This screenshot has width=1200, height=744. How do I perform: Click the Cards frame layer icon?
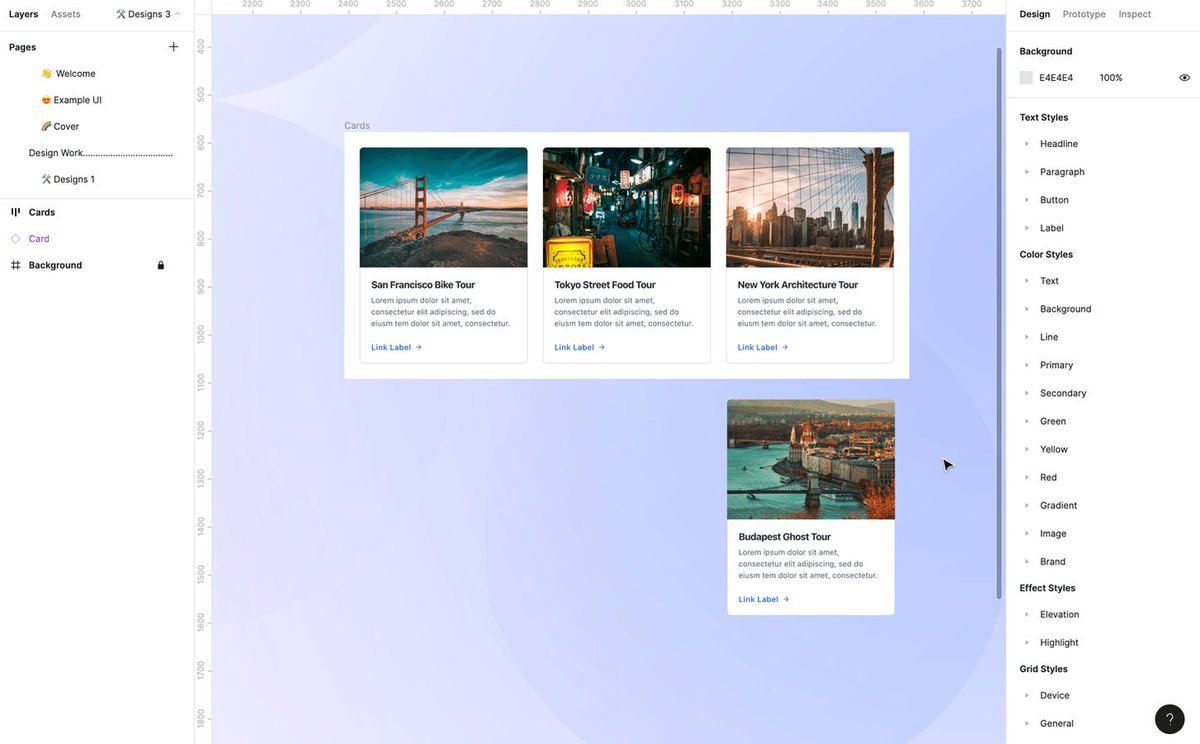[15, 212]
